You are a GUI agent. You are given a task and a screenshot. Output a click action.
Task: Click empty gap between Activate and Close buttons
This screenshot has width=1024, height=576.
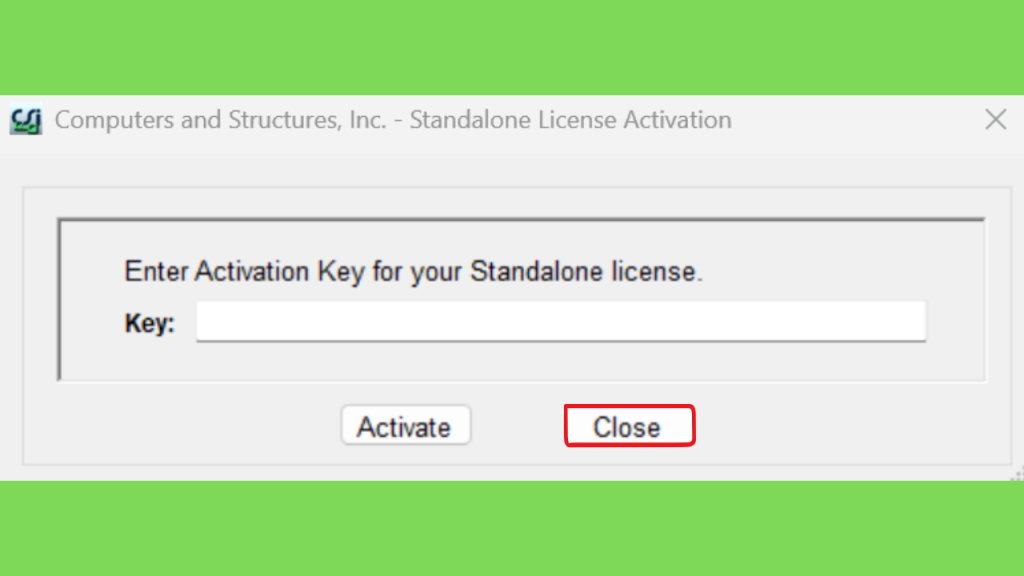517,426
